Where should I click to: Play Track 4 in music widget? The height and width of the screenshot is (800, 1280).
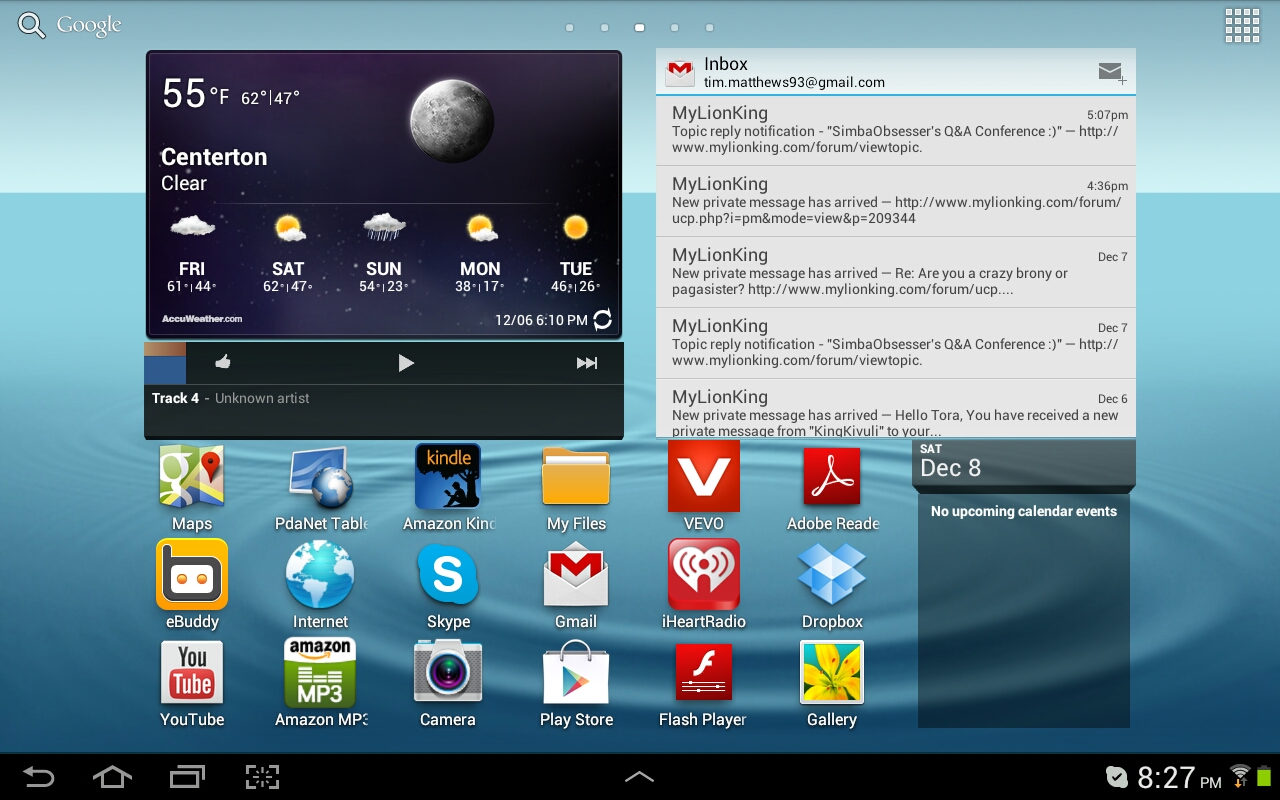[x=405, y=363]
